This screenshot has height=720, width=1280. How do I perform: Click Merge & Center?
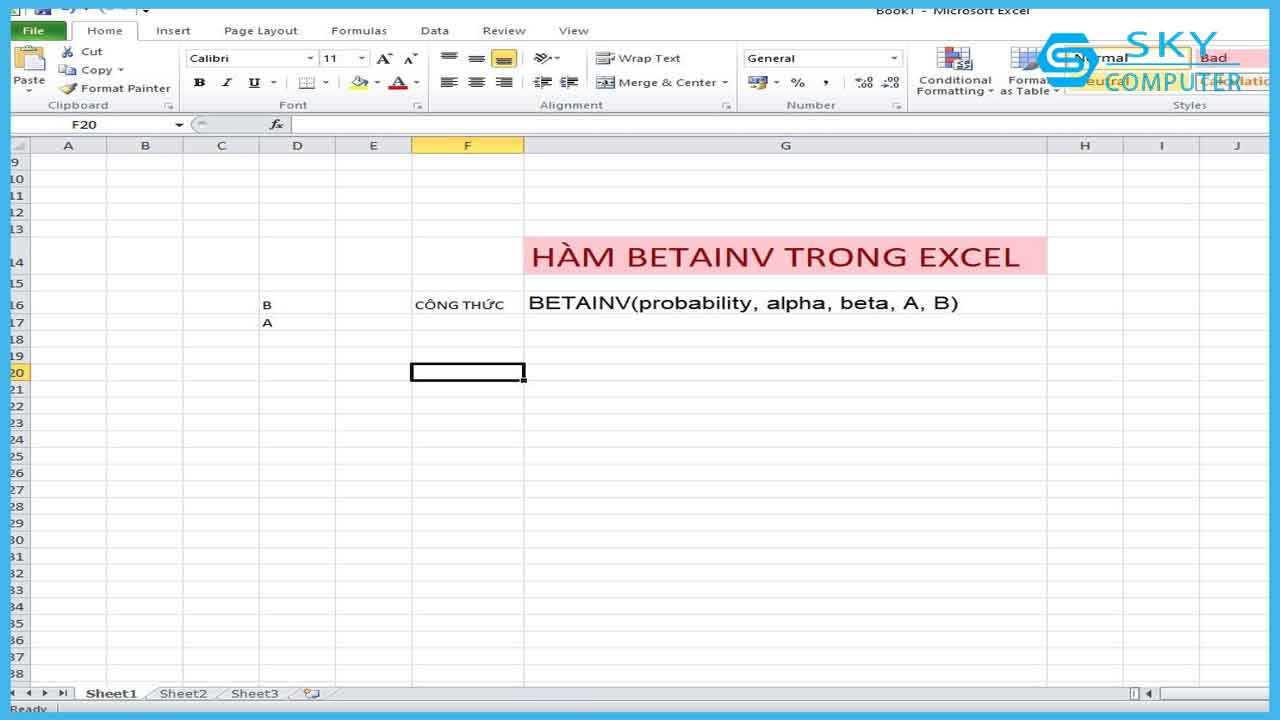click(657, 83)
